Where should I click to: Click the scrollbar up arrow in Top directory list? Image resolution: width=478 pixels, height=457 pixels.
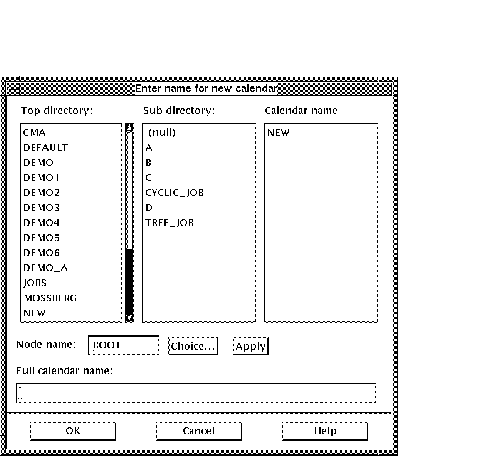click(129, 128)
